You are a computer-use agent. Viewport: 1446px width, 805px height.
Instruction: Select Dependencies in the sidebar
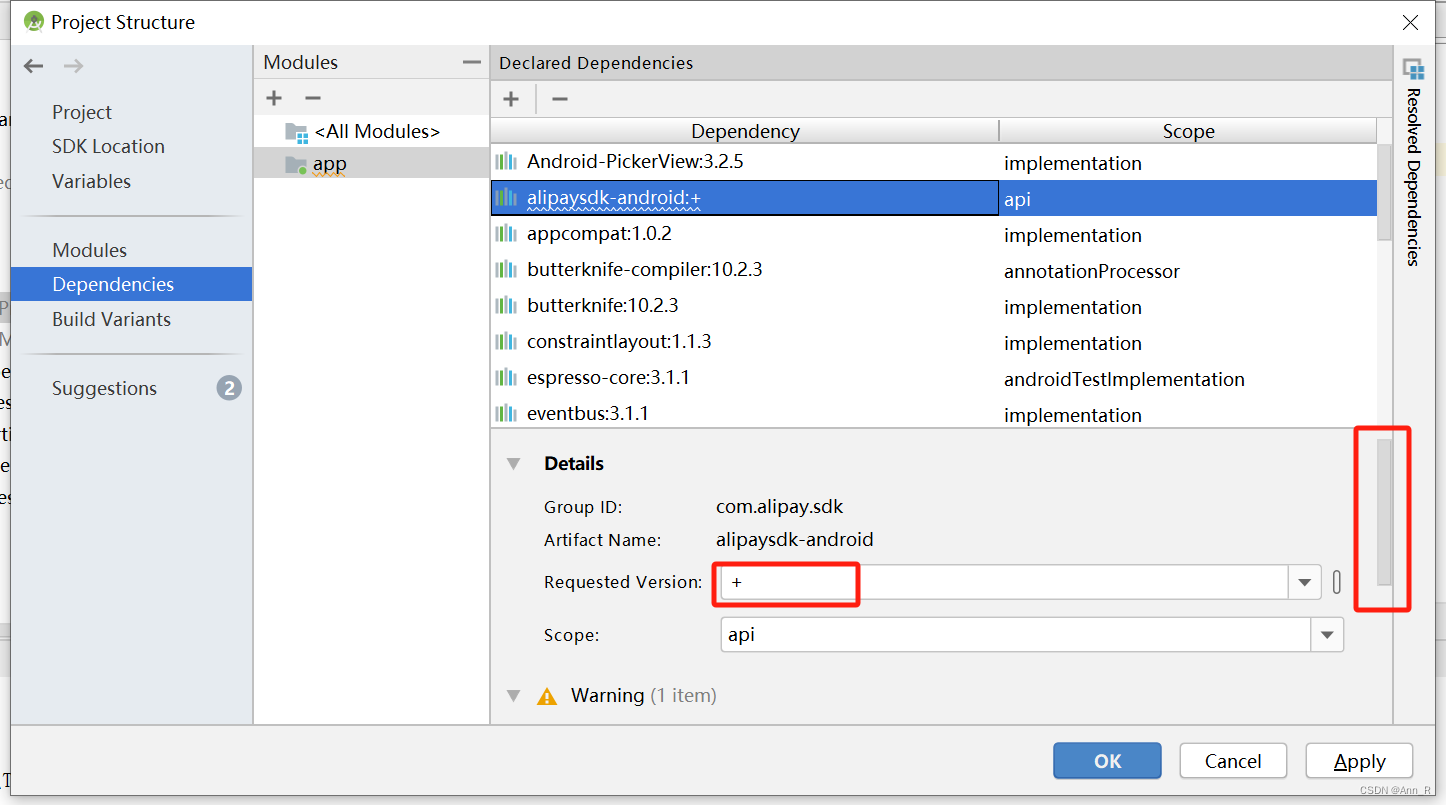(x=131, y=284)
